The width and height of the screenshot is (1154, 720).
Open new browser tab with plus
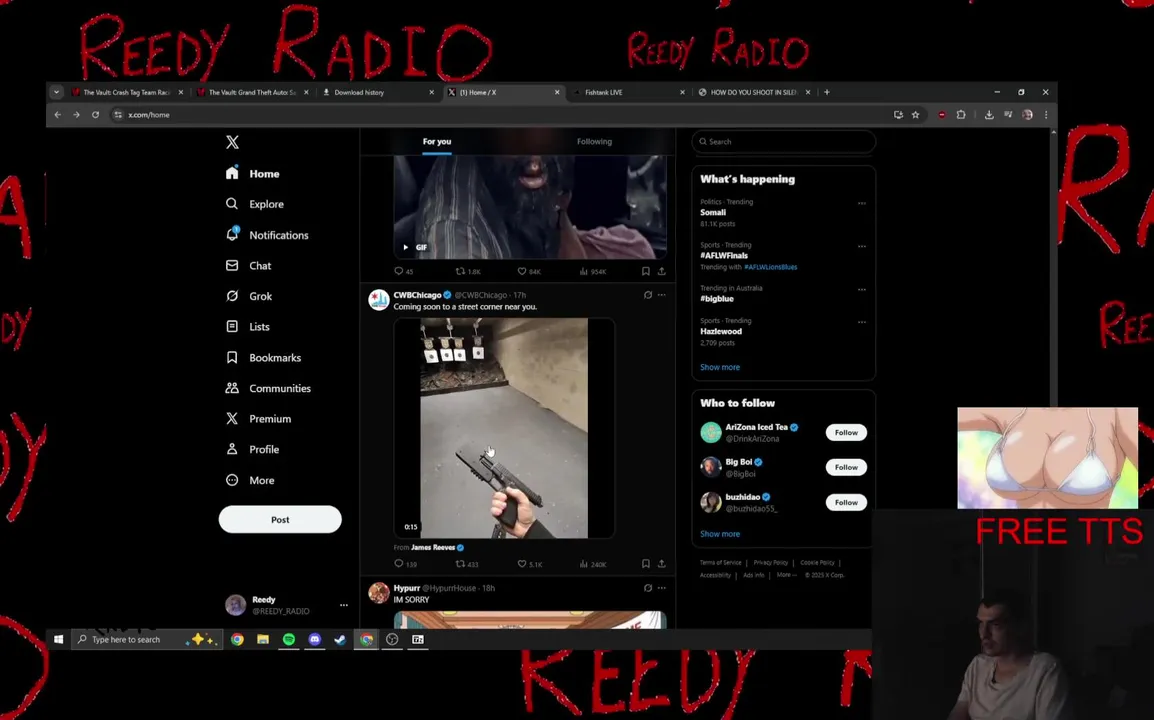827,92
